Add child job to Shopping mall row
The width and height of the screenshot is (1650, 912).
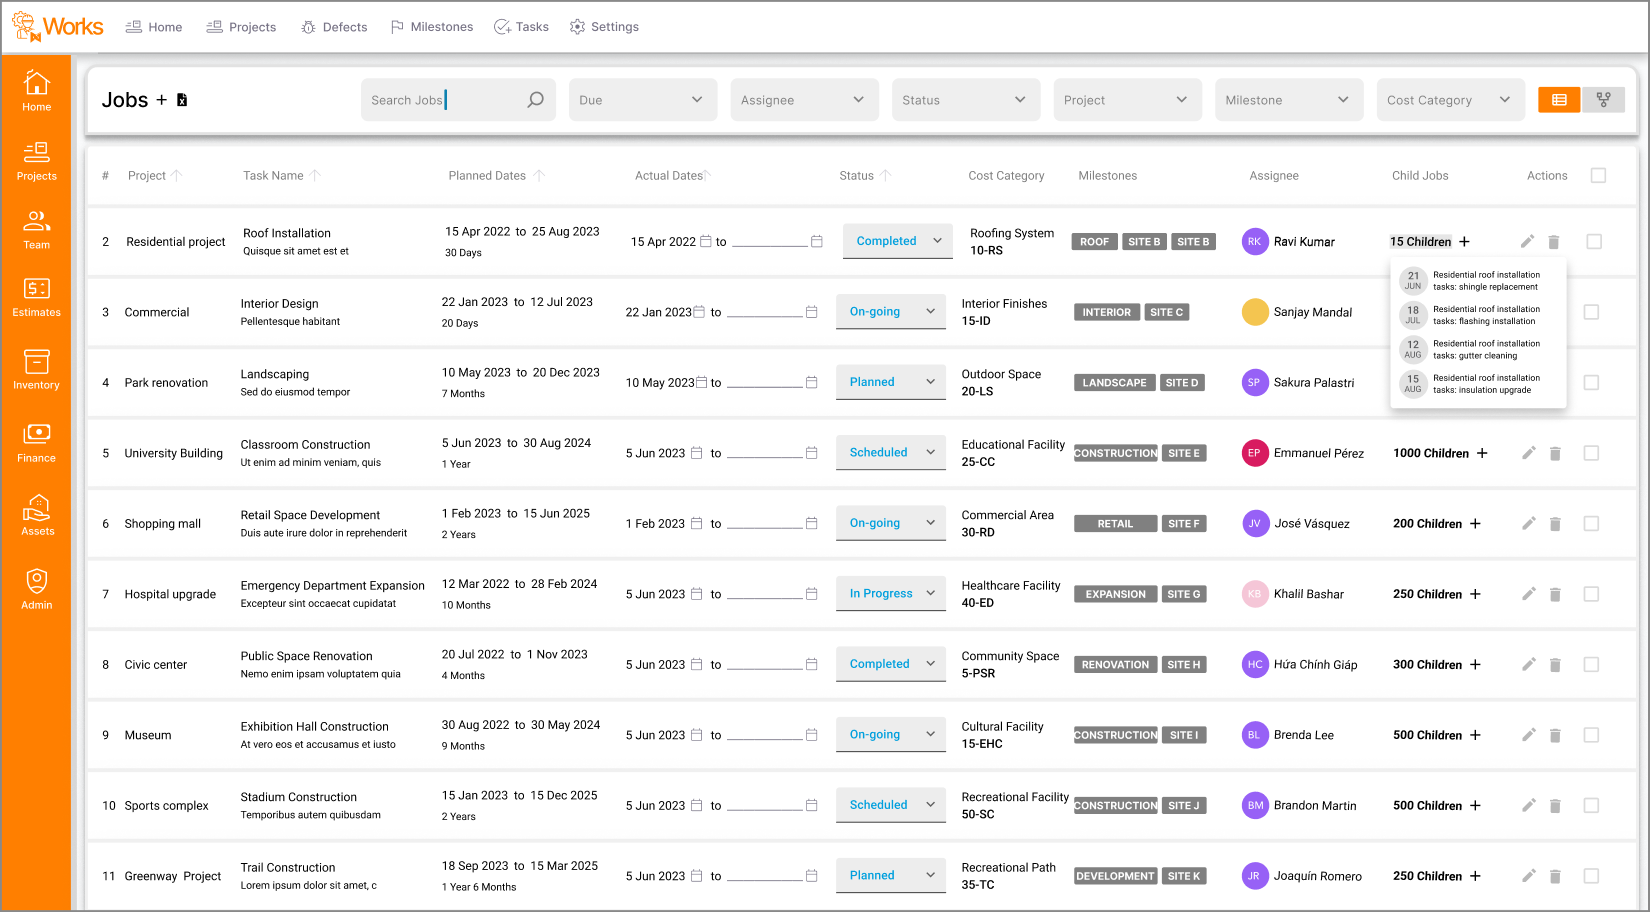[x=1475, y=524]
